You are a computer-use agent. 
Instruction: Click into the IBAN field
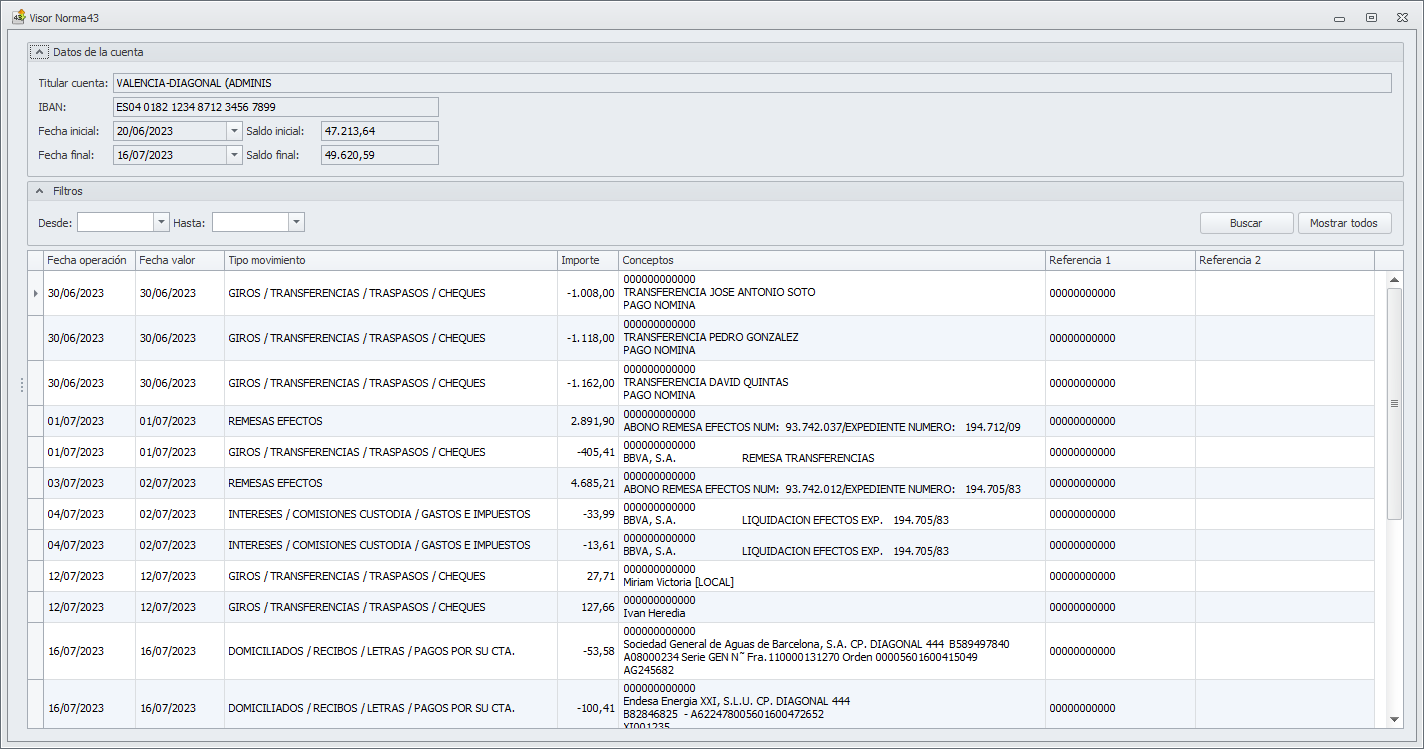pyautogui.click(x=275, y=107)
